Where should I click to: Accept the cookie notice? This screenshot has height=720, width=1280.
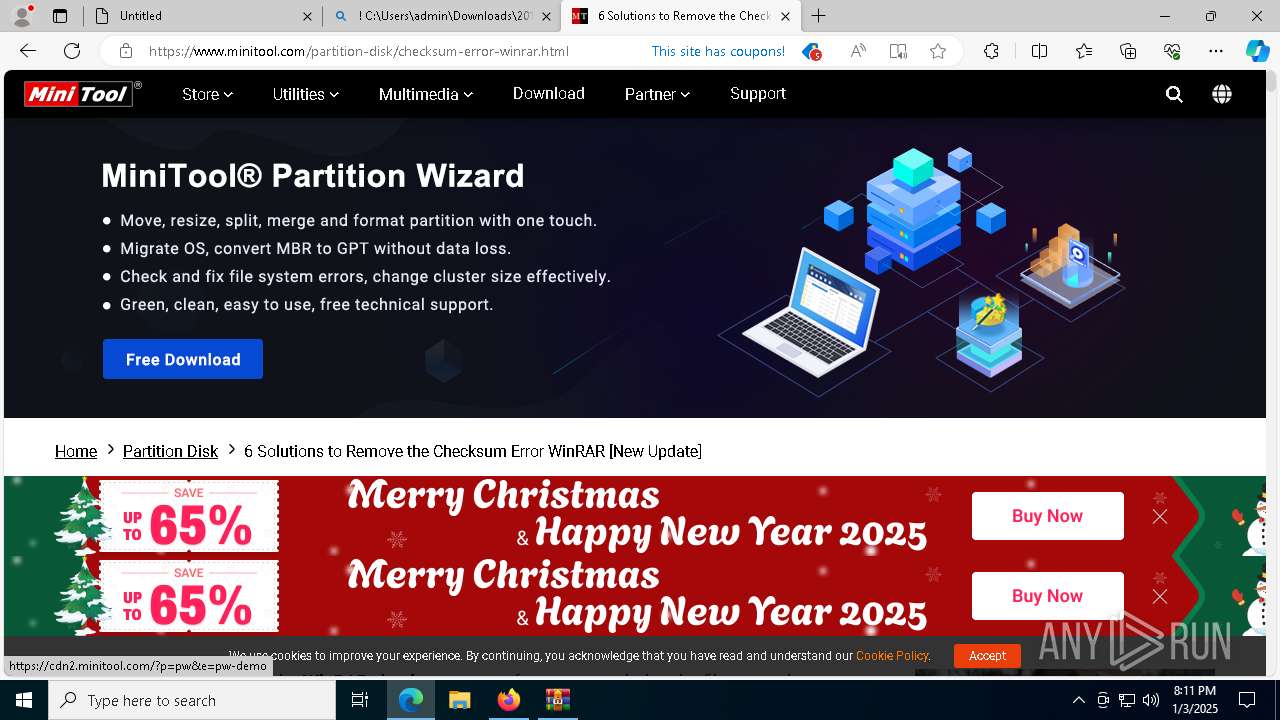point(987,656)
